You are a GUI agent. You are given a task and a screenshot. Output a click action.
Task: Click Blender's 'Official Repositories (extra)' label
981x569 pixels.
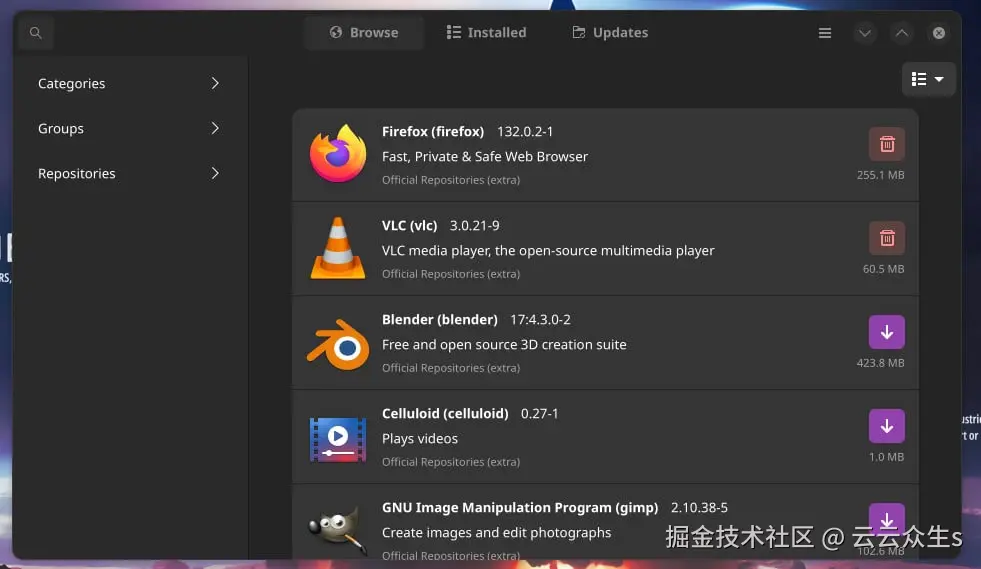[x=450, y=367]
